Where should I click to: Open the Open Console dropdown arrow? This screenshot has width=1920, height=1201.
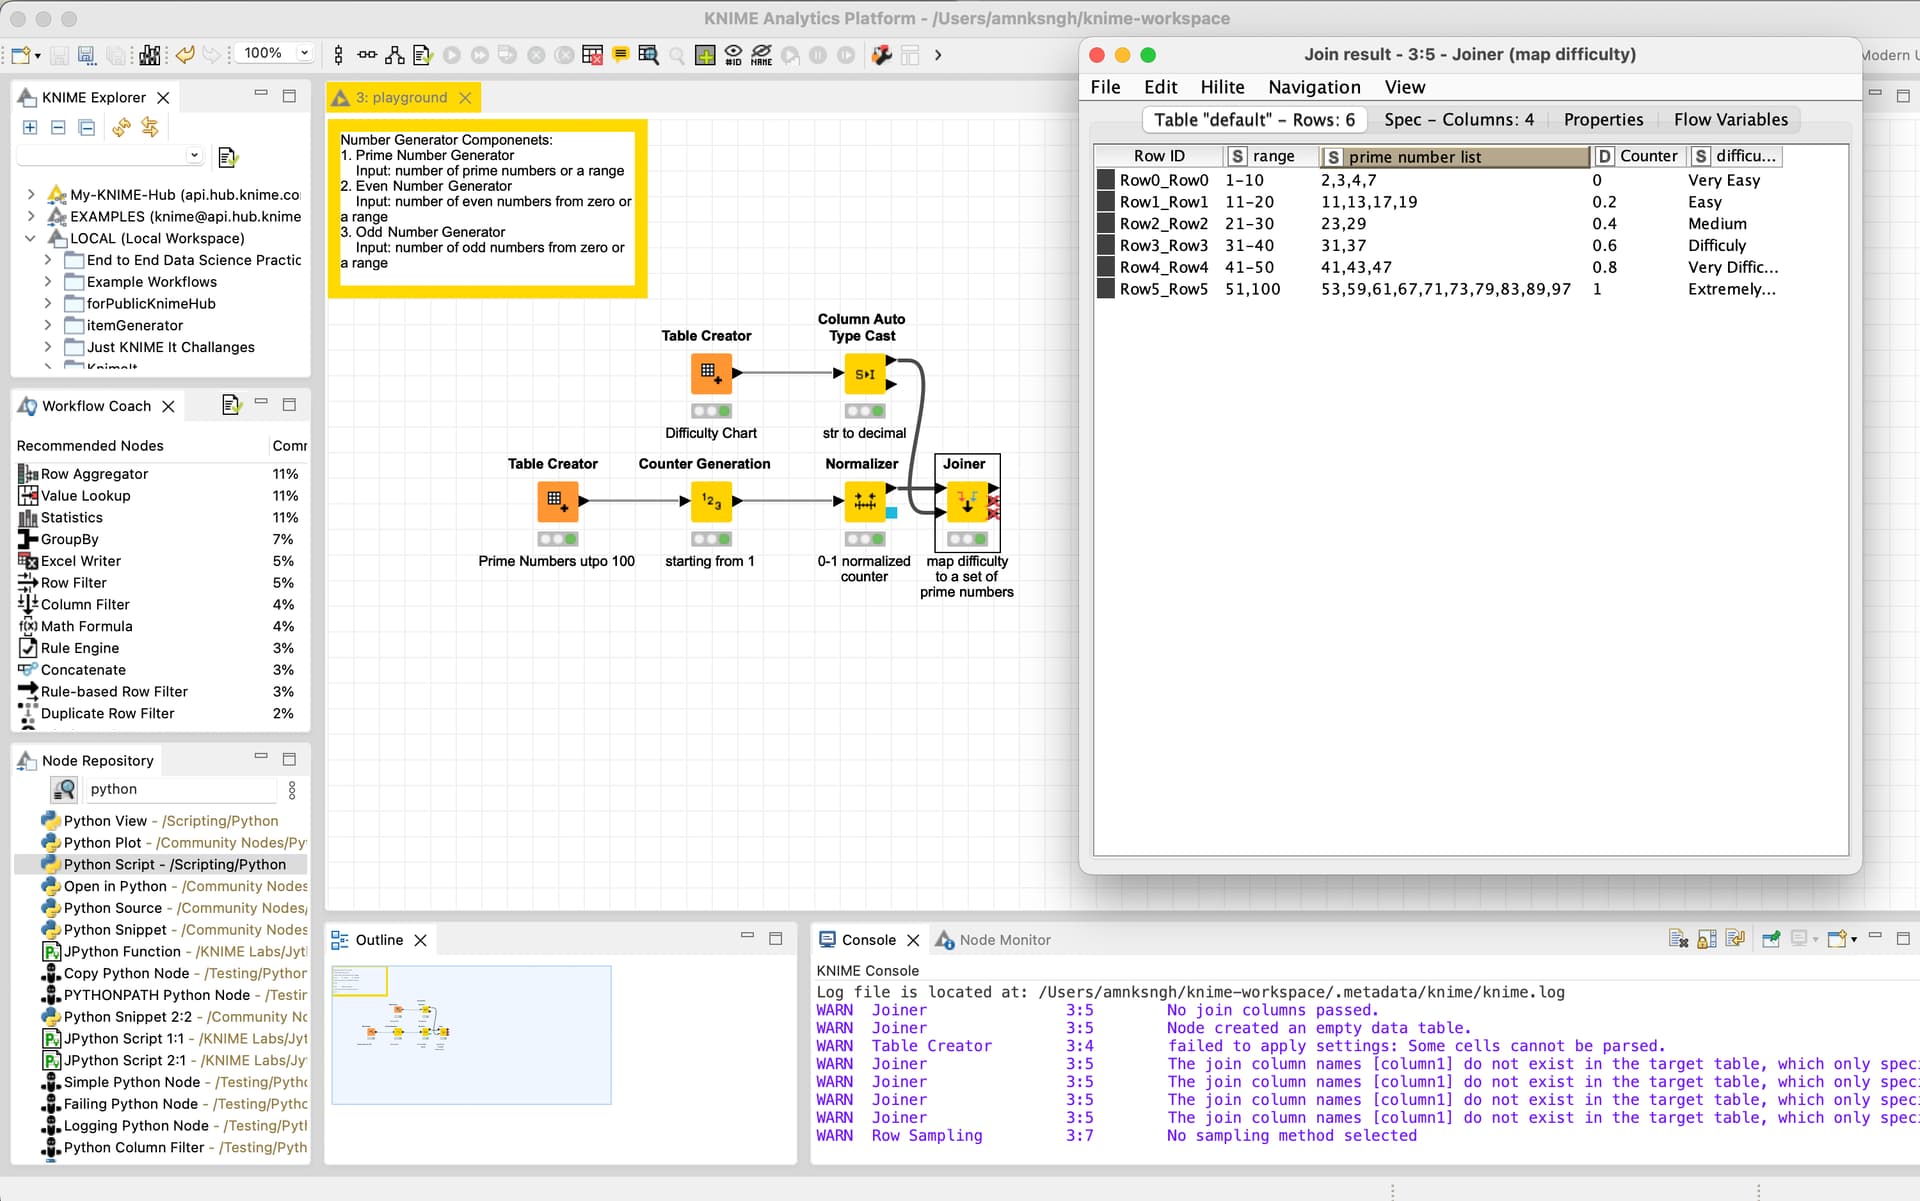(1854, 940)
